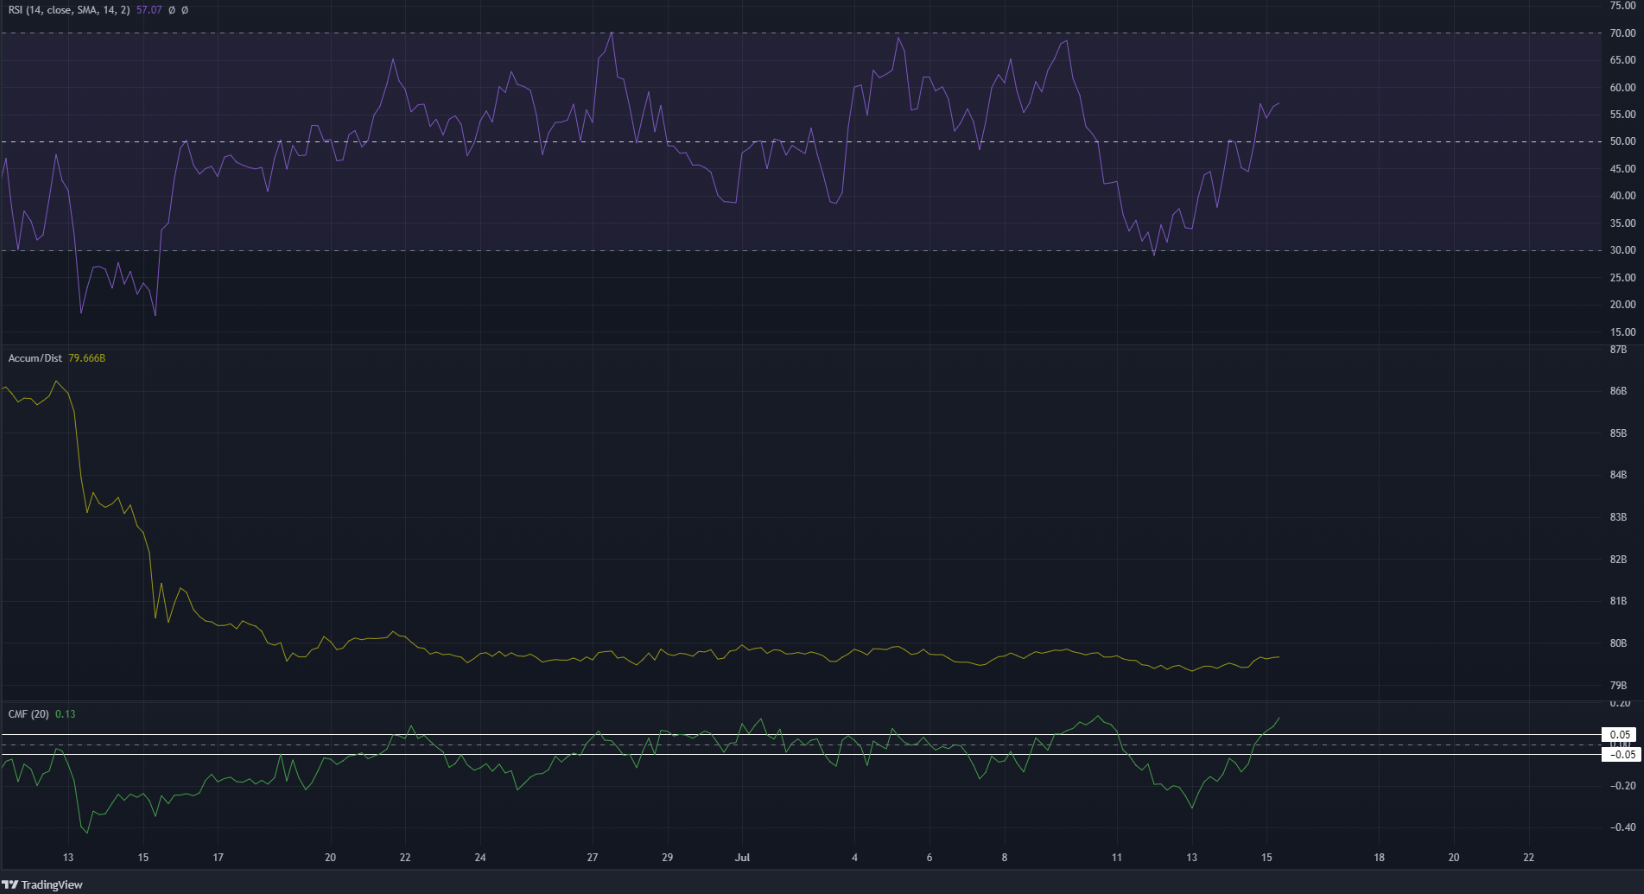The width and height of the screenshot is (1644, 894).
Task: Click the 25.00 level on RSI scale
Action: coord(1622,277)
